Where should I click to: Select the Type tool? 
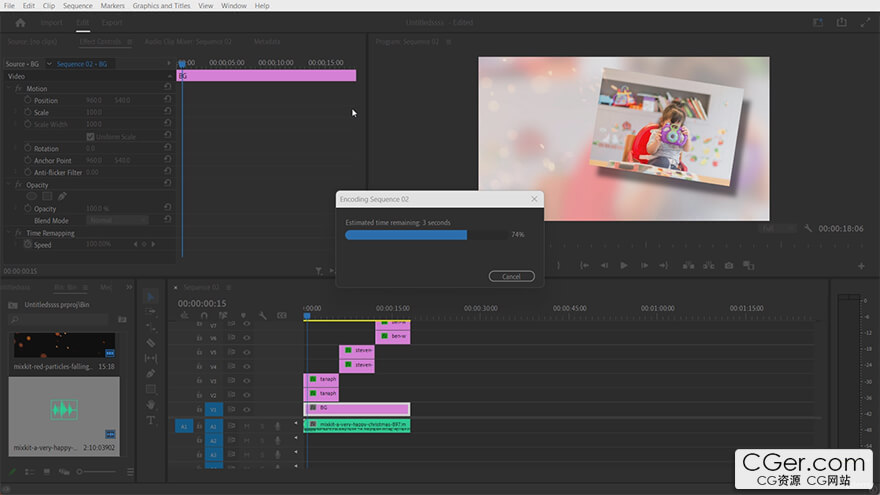pos(151,420)
